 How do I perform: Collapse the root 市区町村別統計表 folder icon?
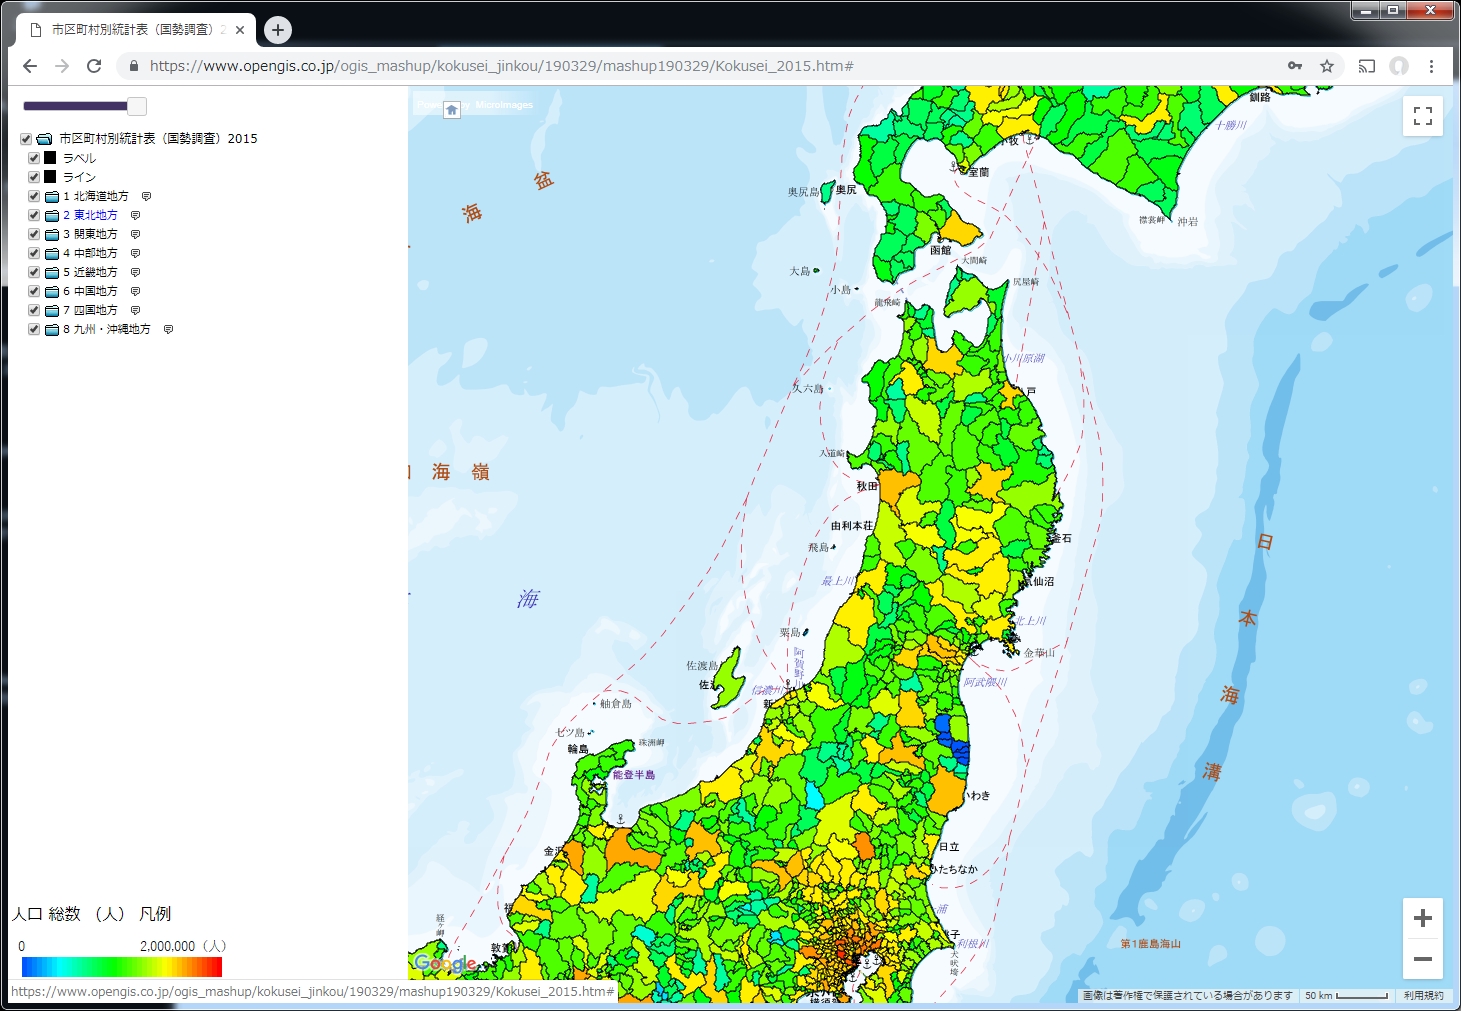pyautogui.click(x=44, y=139)
